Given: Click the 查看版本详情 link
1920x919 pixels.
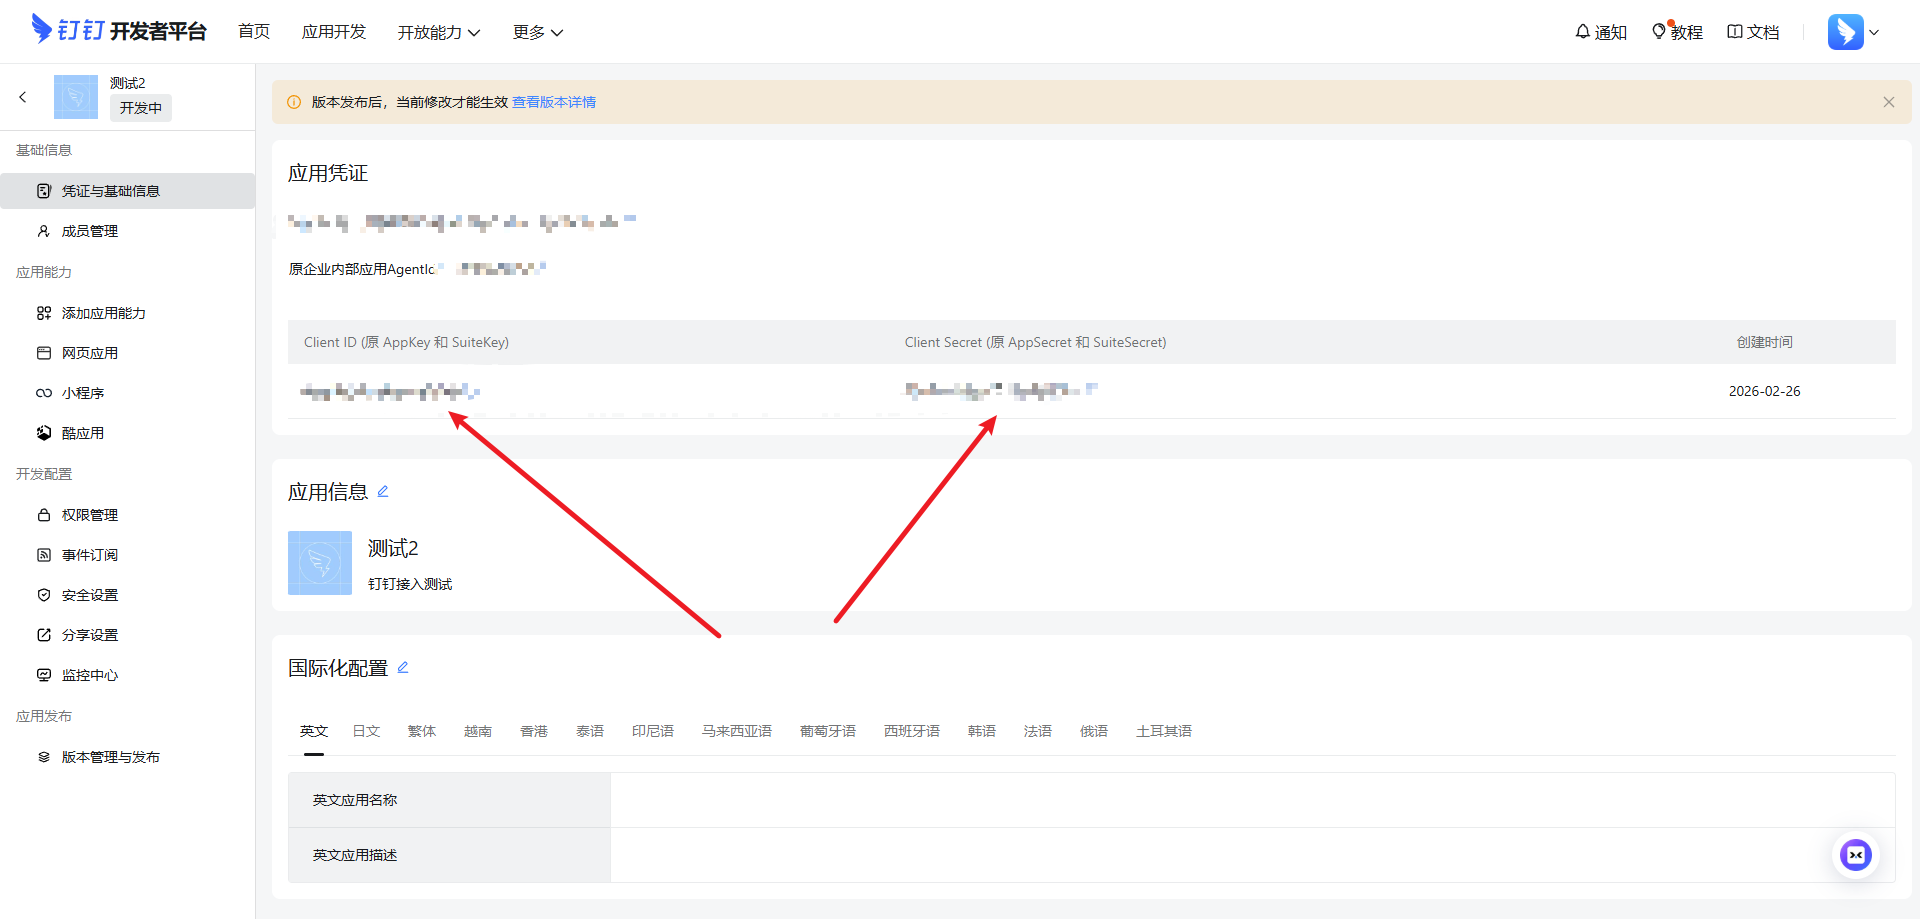Looking at the screenshot, I should click(x=554, y=102).
